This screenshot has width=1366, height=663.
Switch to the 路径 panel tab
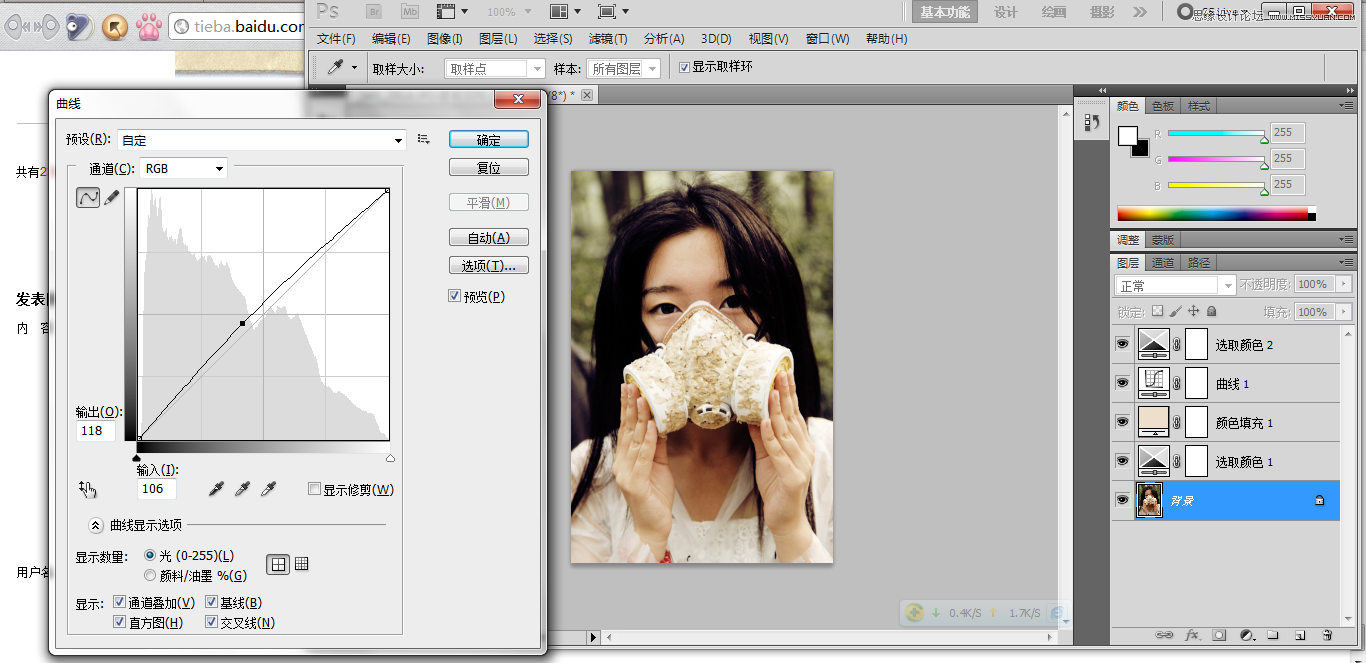click(x=1198, y=263)
